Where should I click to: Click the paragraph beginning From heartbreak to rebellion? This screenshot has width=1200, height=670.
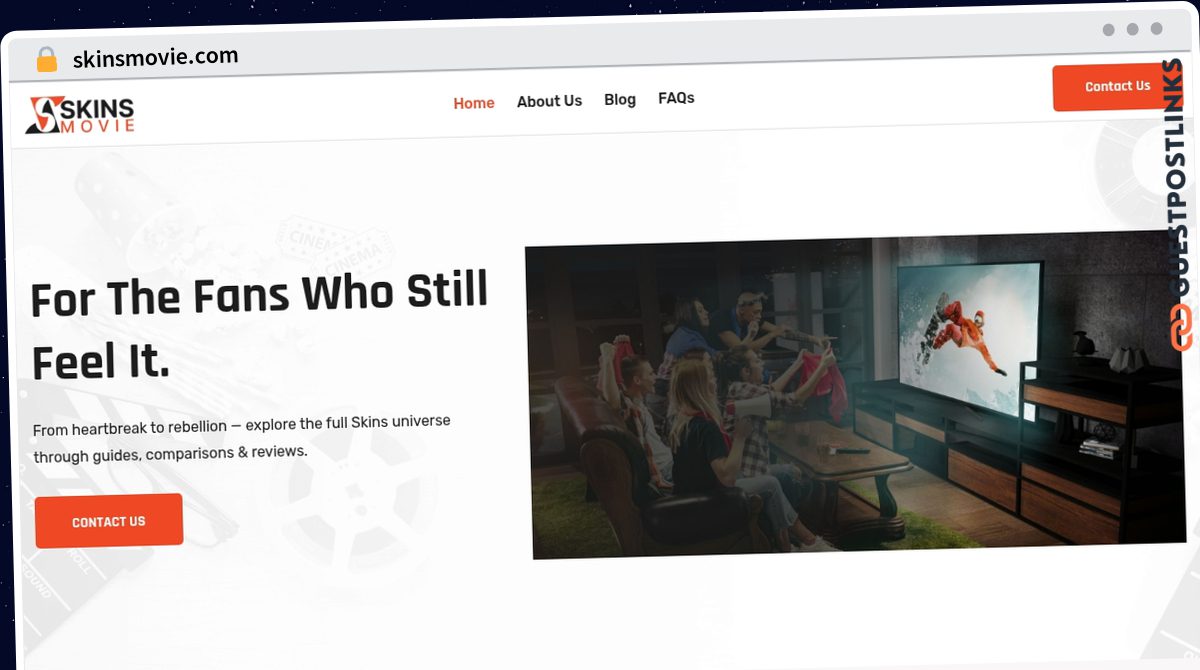(242, 437)
